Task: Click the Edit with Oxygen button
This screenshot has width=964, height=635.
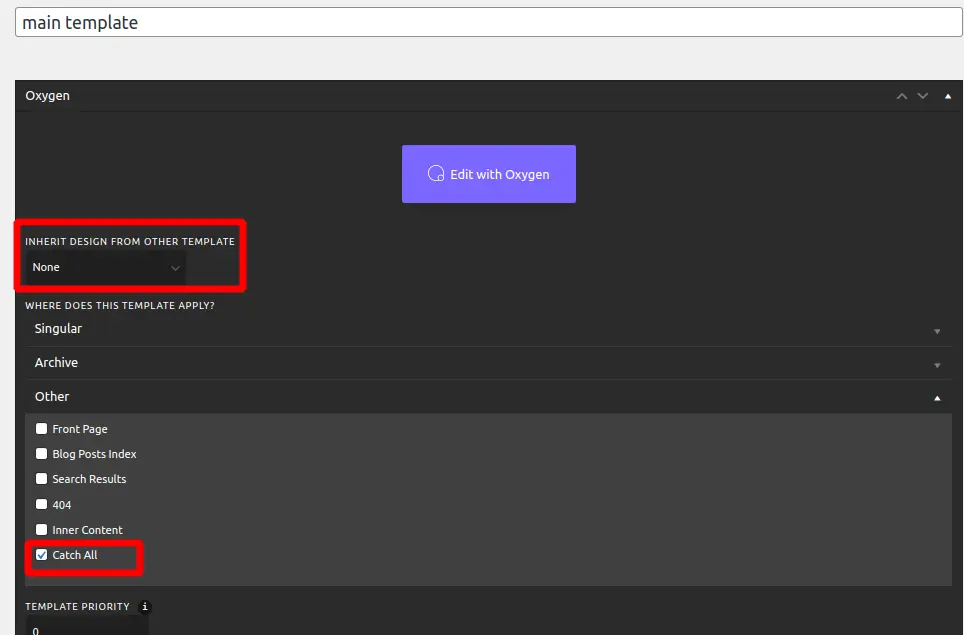Action: coord(488,174)
